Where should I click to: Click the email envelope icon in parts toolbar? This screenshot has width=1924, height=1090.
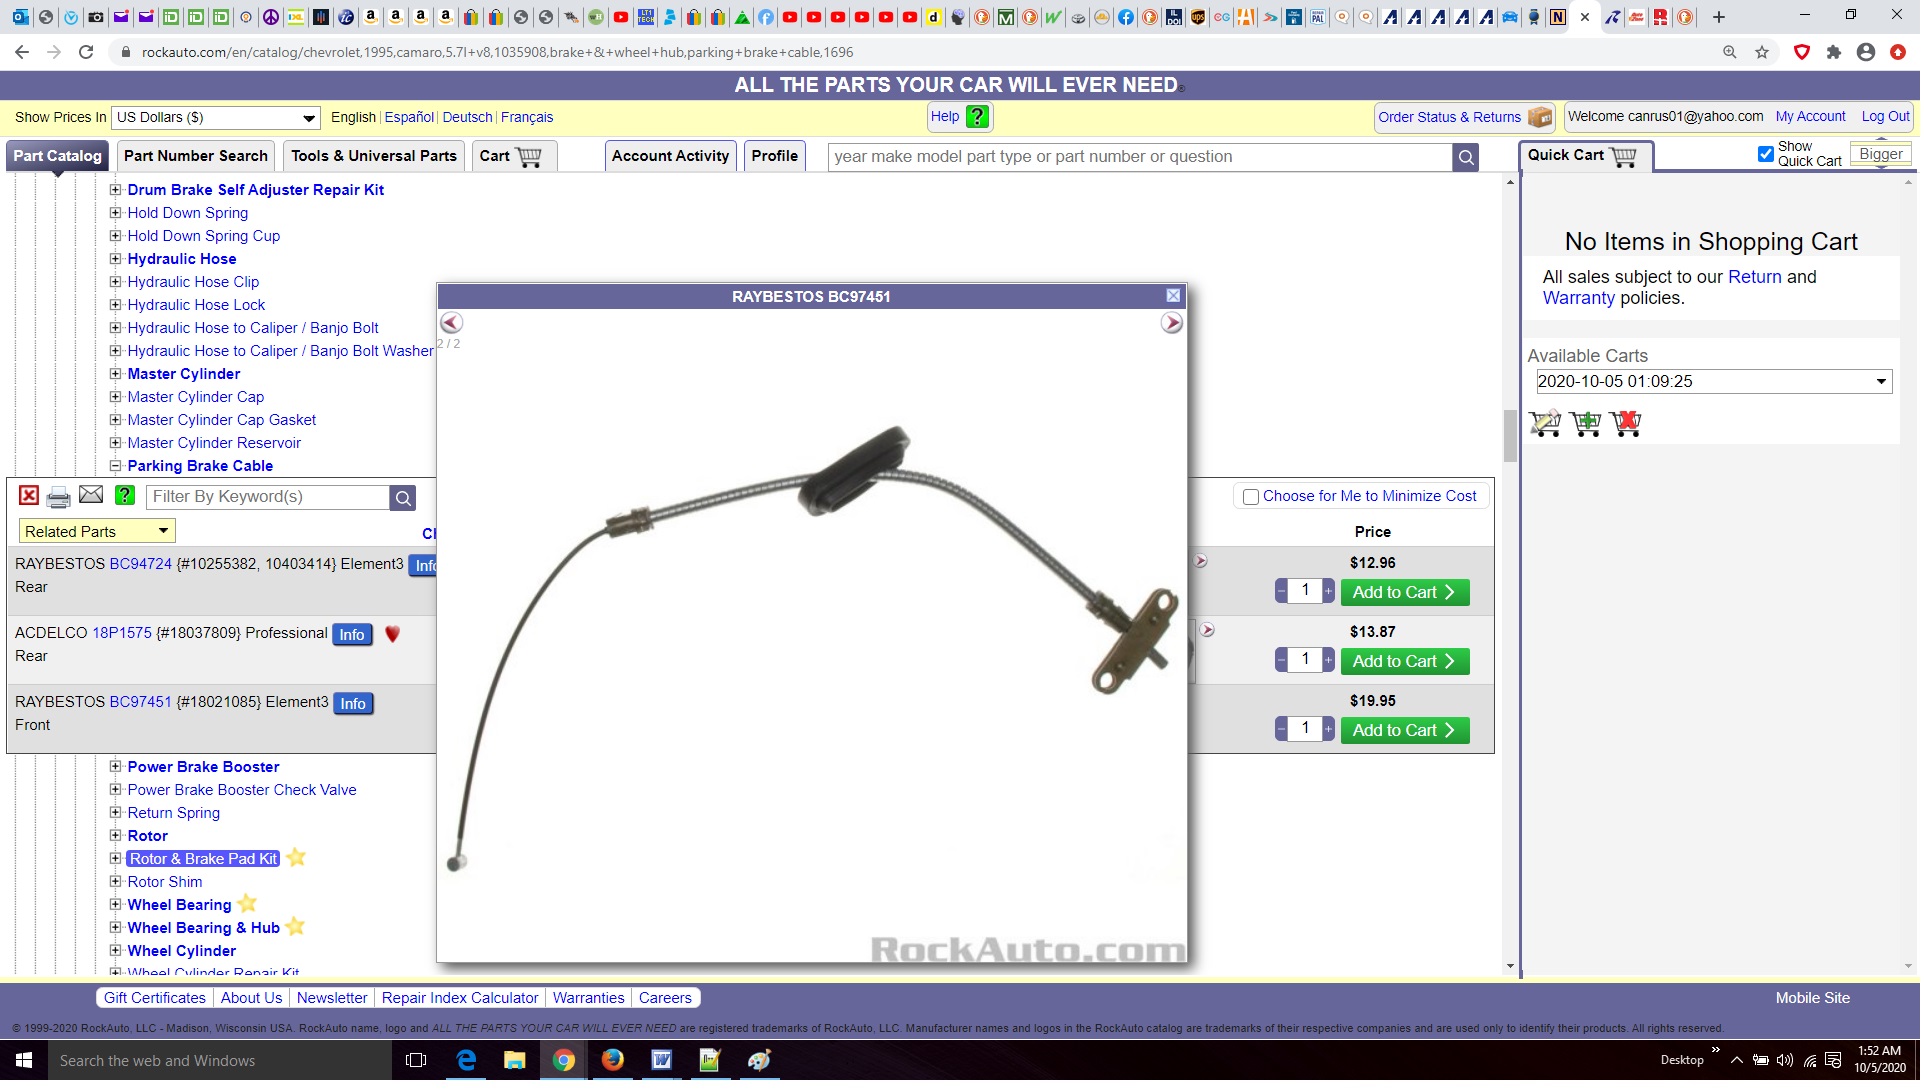[x=91, y=496]
